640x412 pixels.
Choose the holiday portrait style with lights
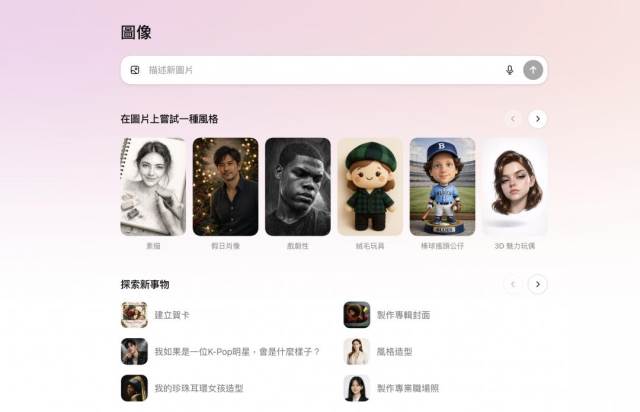pyautogui.click(x=225, y=187)
